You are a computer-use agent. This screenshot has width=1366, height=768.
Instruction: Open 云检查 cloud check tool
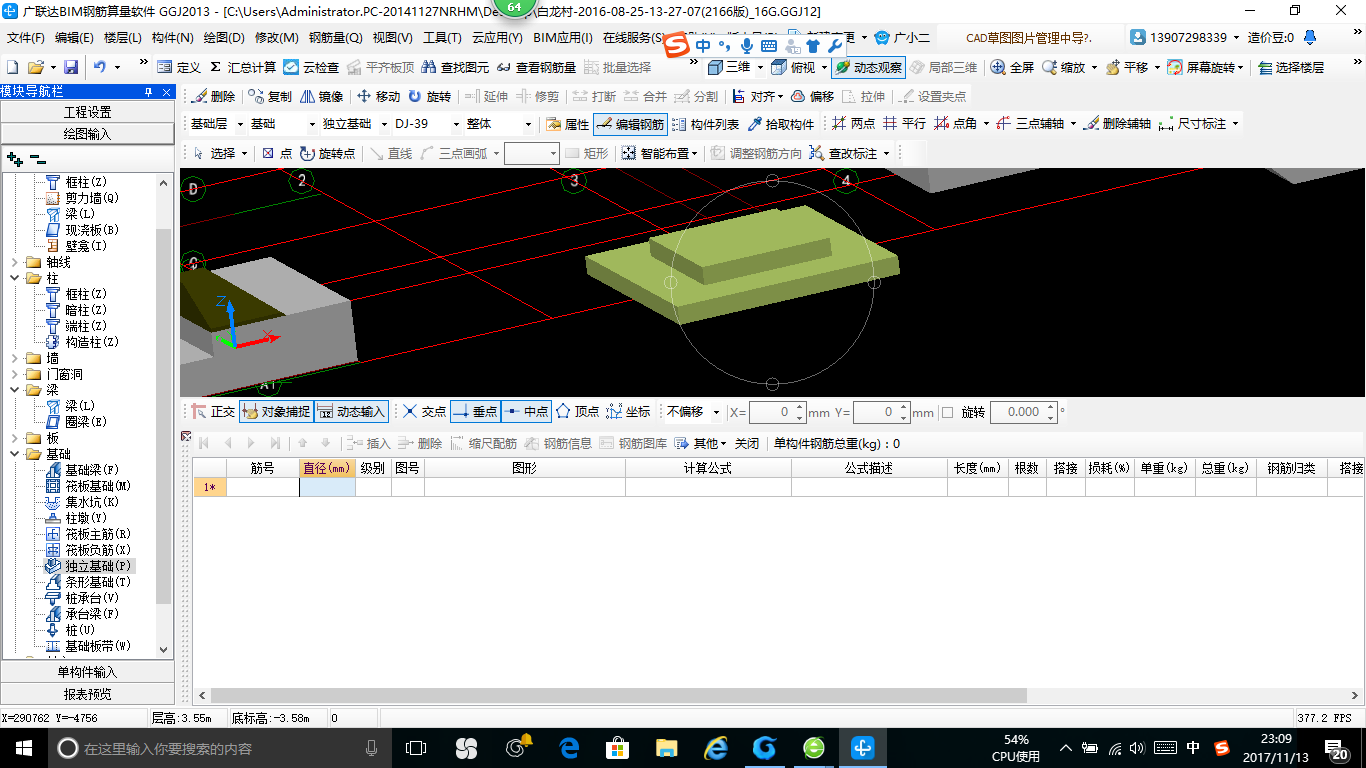coord(311,67)
